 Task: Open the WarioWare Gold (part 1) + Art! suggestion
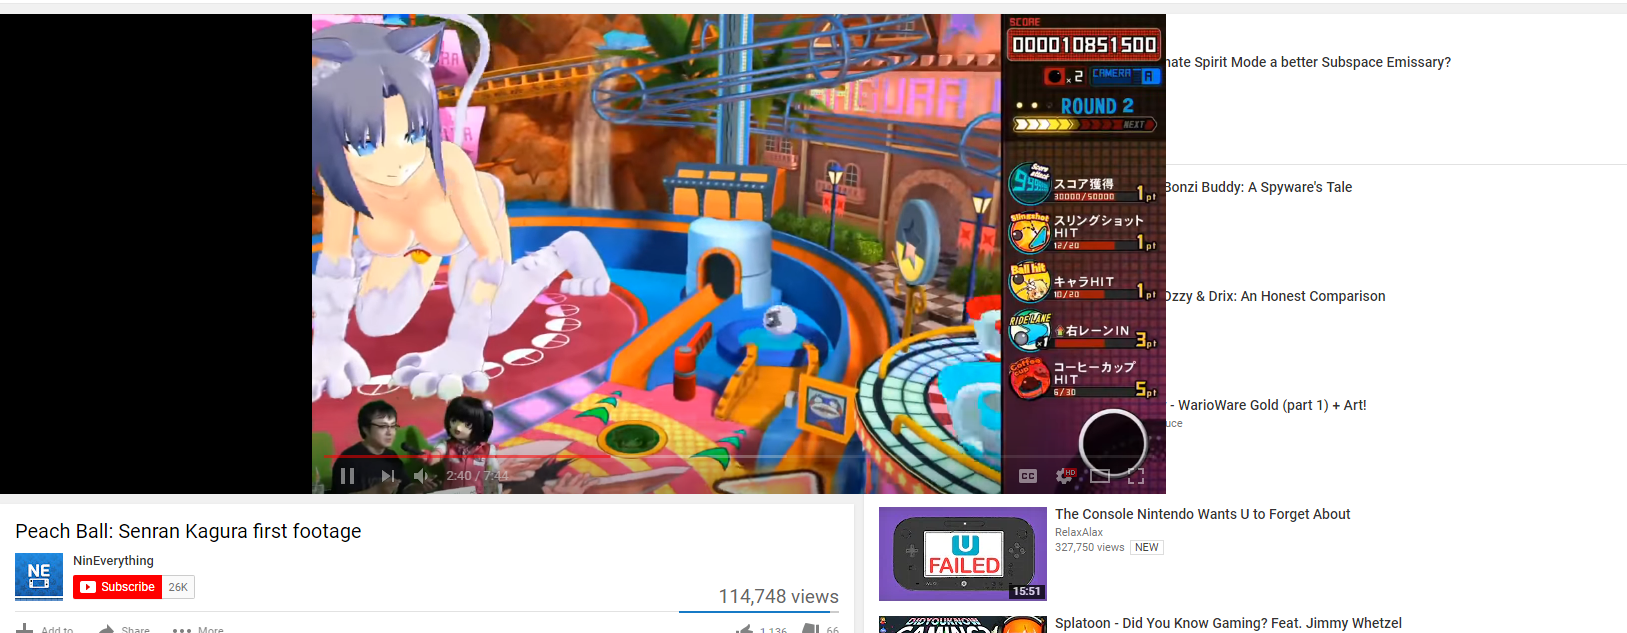[x=1268, y=405]
